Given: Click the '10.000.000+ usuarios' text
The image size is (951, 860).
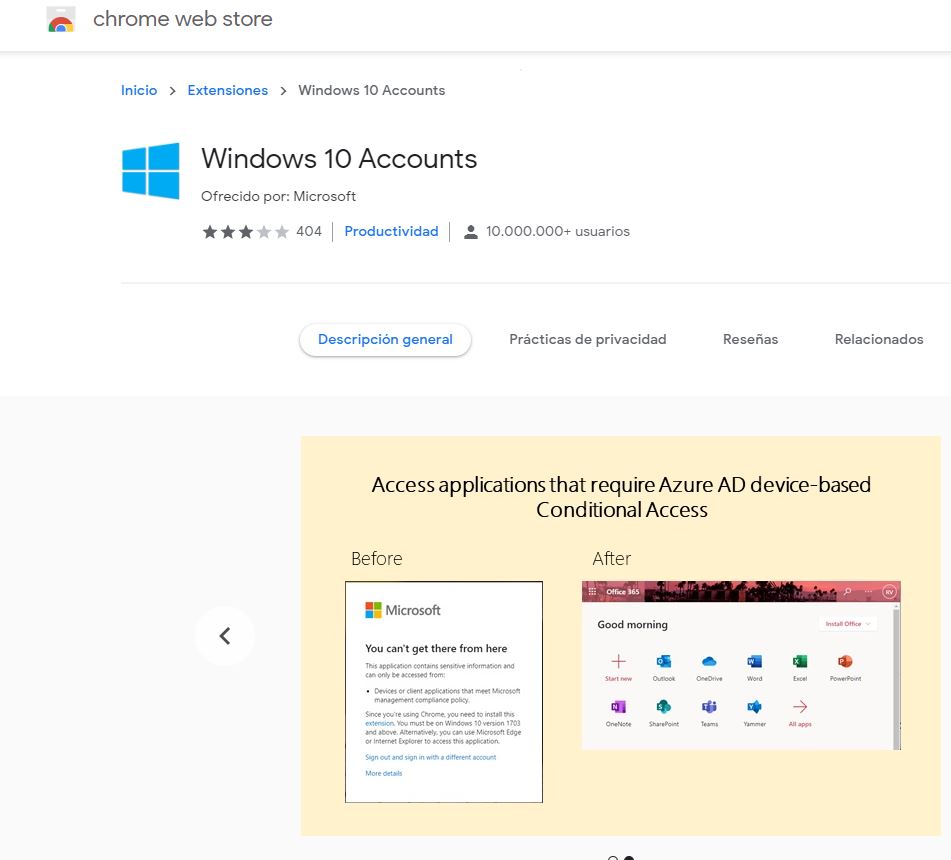Looking at the screenshot, I should click(x=558, y=232).
